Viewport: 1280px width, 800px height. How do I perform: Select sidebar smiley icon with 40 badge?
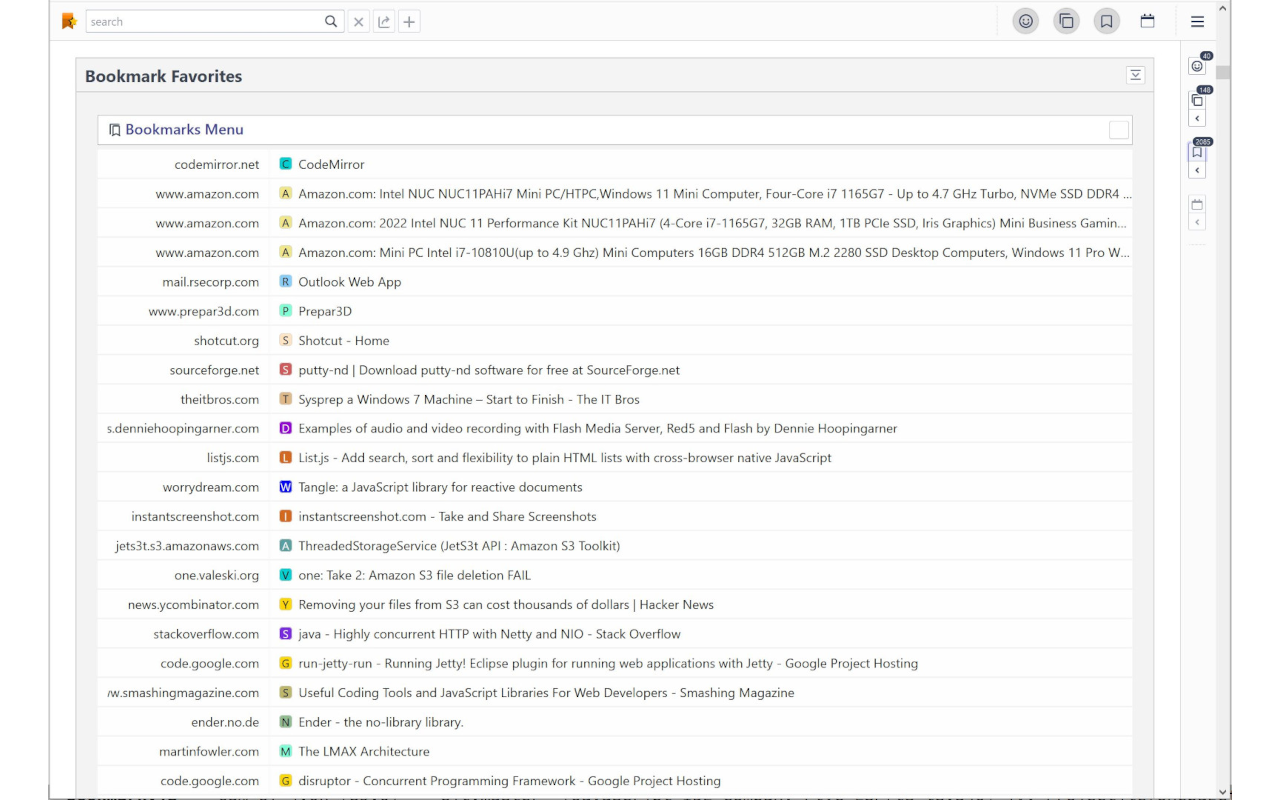(x=1197, y=66)
